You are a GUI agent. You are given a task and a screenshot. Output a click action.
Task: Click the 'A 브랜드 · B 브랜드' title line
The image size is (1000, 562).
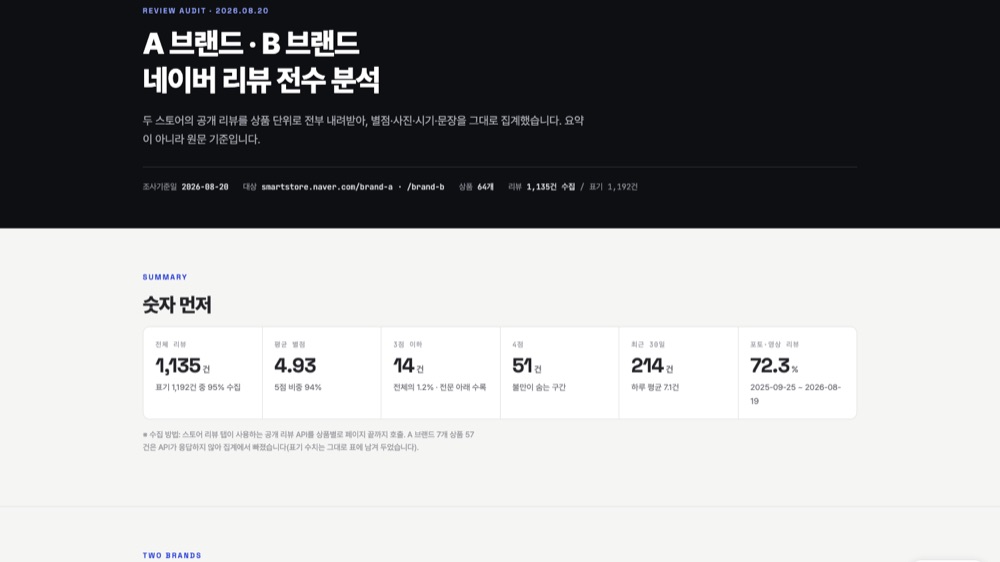tap(251, 44)
